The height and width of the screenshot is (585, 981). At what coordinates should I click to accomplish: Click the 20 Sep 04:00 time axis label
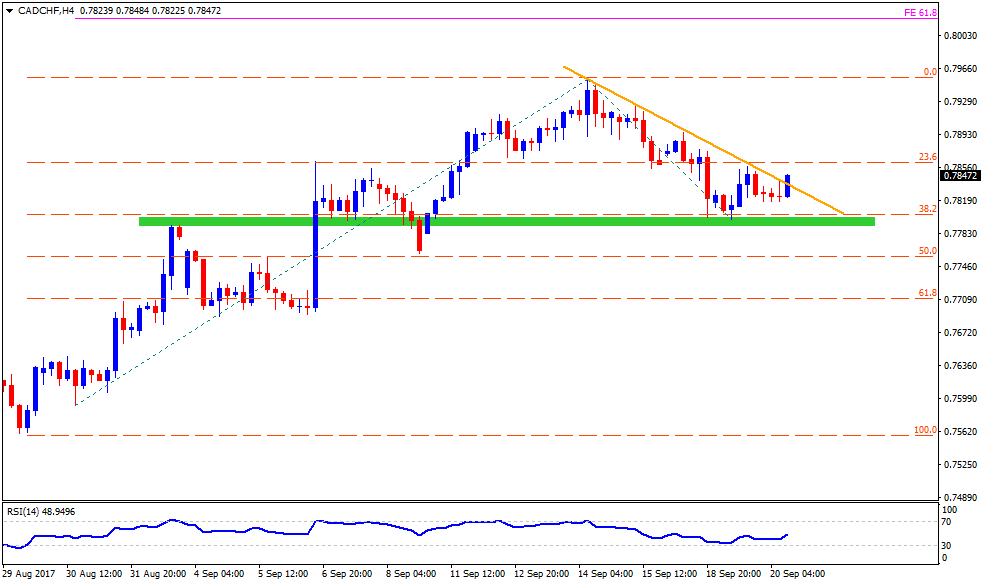(x=797, y=574)
